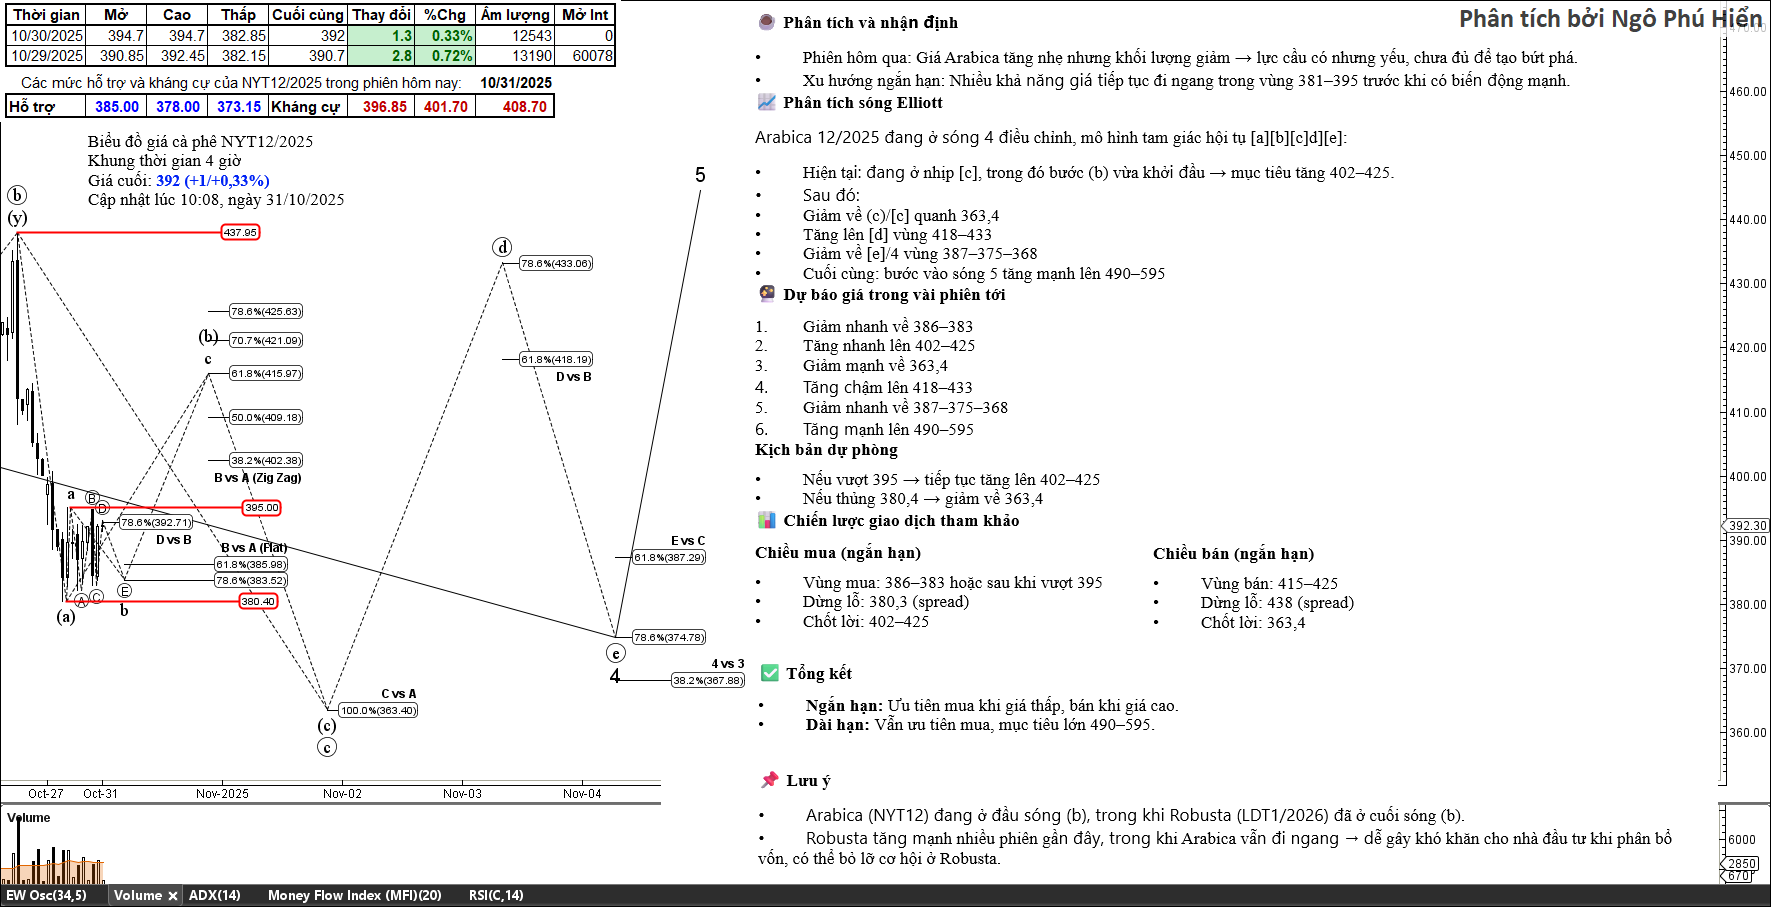Screen dimensions: 1771x907
Task: Close the Volume indicator tab
Action: 172,896
